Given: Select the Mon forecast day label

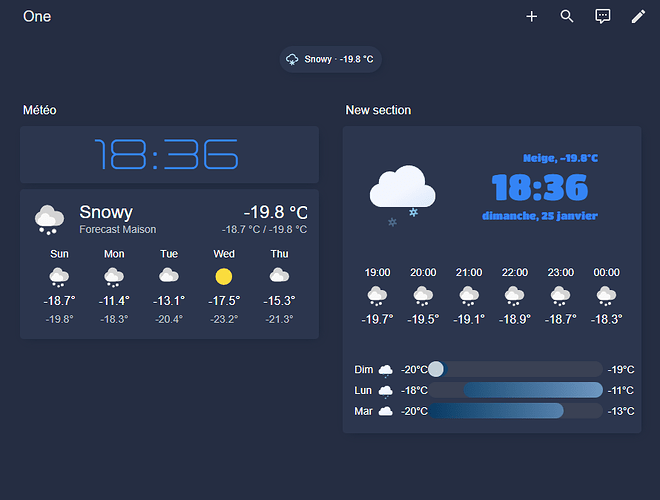Looking at the screenshot, I should point(114,254).
